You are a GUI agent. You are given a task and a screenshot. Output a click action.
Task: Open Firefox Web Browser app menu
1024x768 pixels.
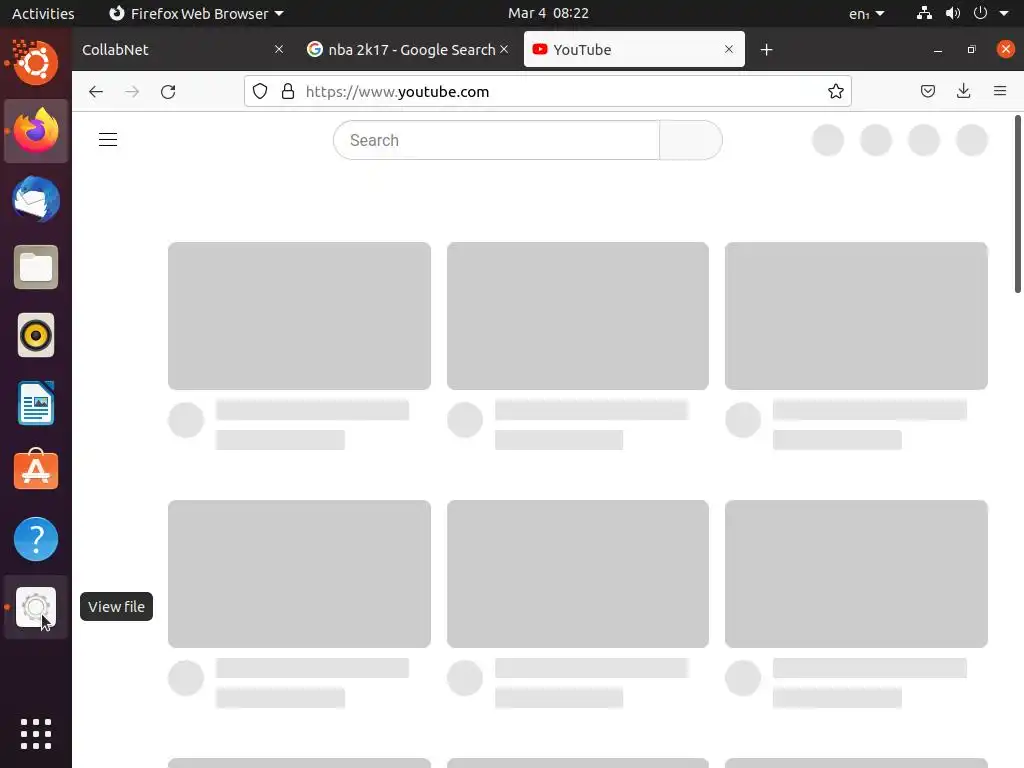(x=196, y=13)
